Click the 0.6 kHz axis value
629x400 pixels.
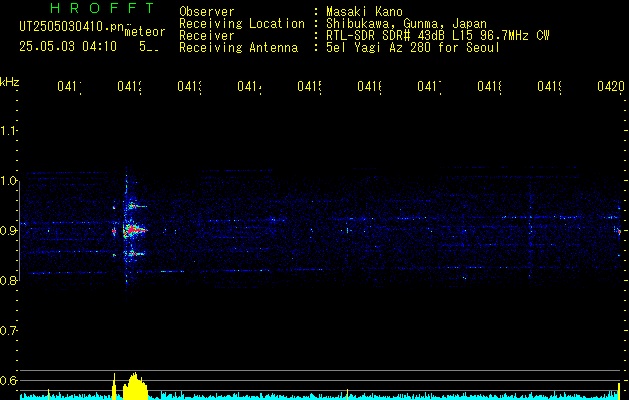tap(8, 380)
